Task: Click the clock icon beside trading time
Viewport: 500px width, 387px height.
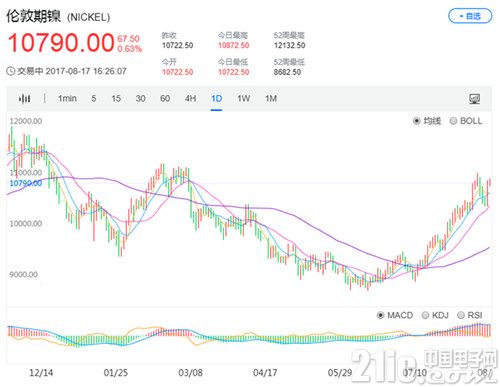Action: [x=11, y=71]
